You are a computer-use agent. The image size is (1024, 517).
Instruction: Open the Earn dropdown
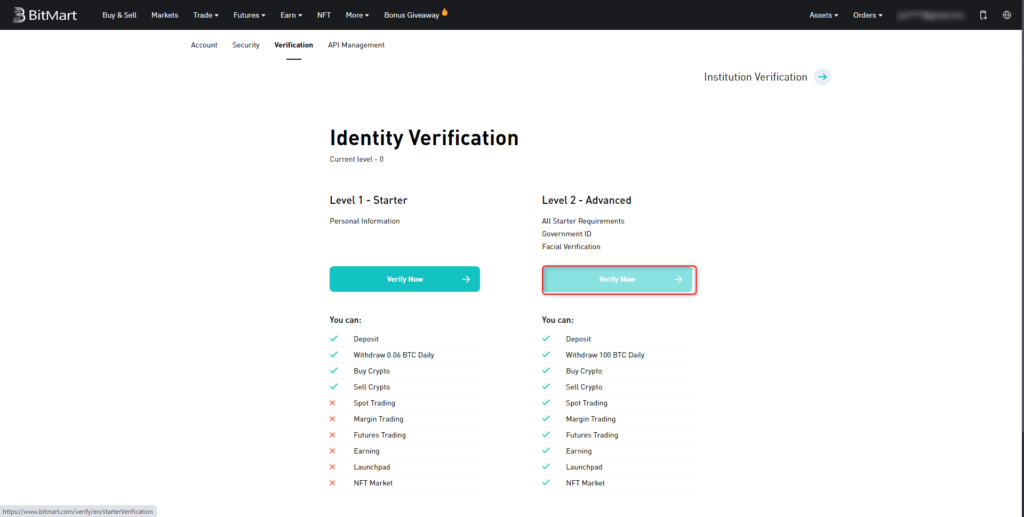(x=292, y=15)
